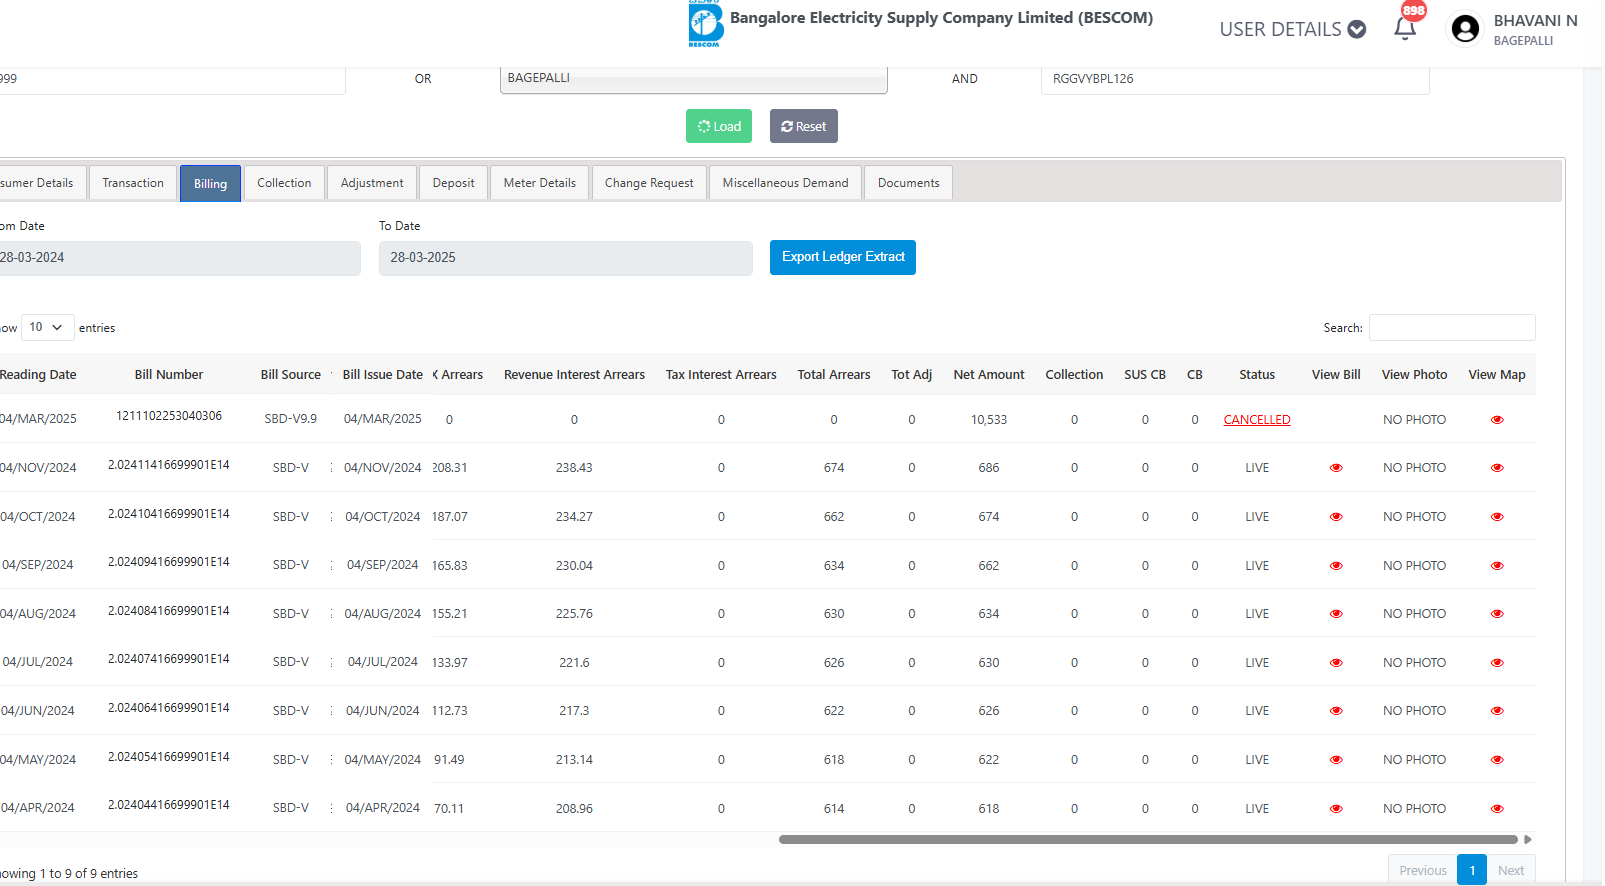The image size is (1605, 886).
Task: Go to the Previous page
Action: (x=1423, y=870)
